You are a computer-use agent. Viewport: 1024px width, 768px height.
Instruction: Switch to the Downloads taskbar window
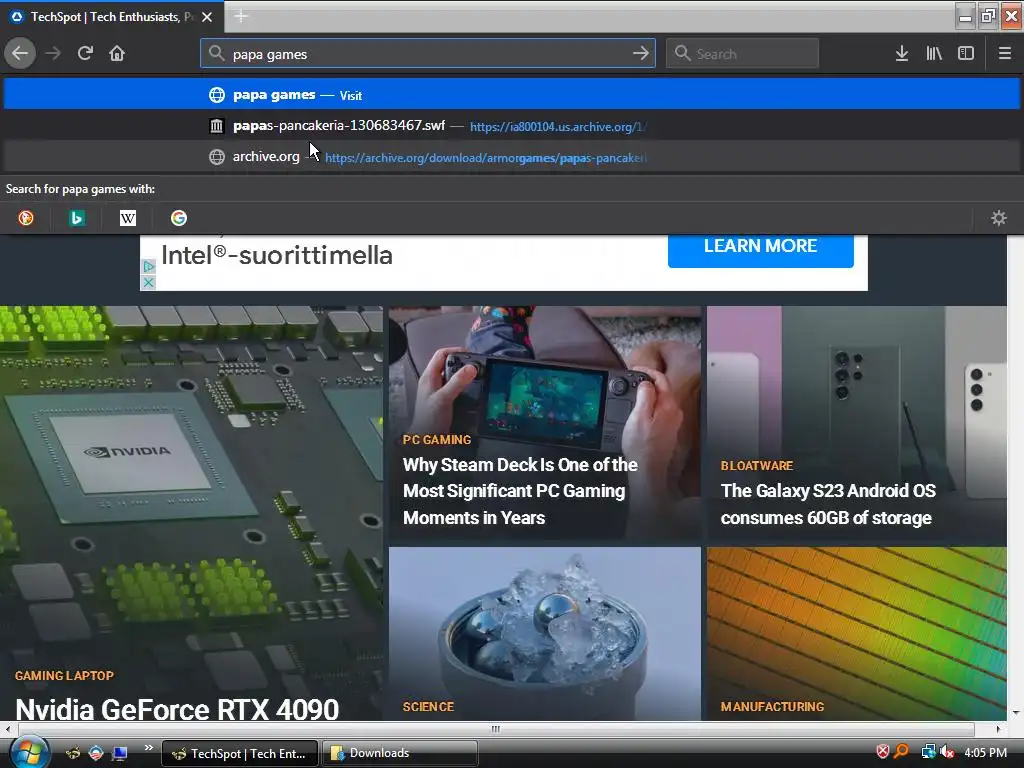[400, 754]
